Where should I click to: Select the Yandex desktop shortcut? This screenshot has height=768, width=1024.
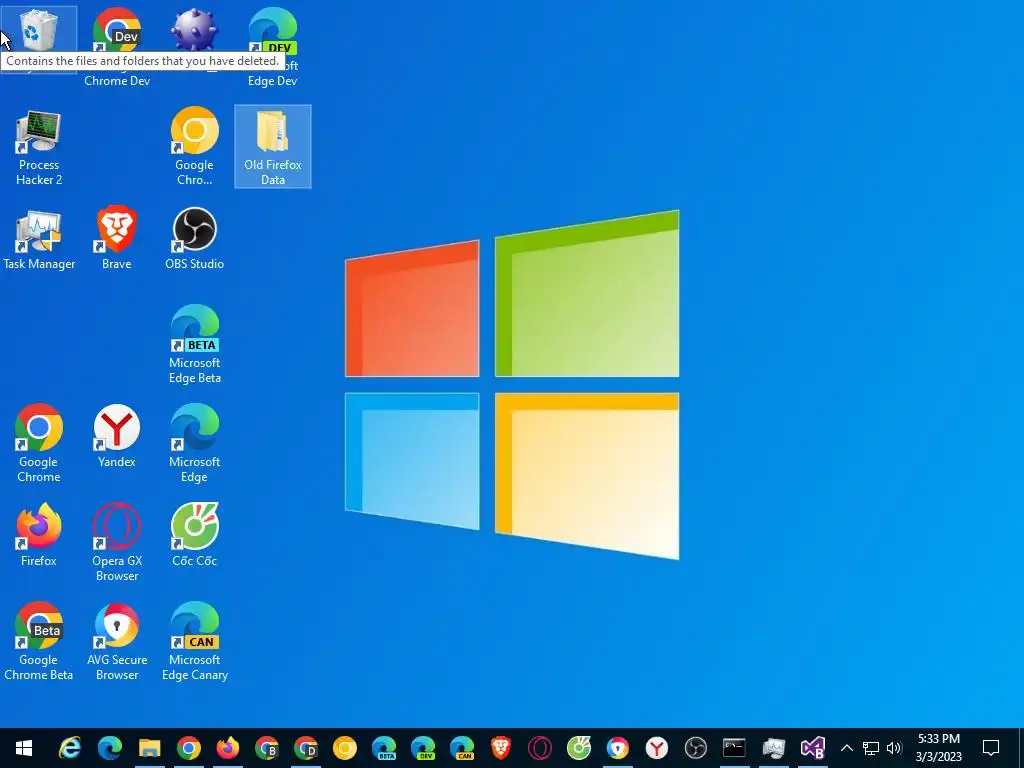tap(117, 437)
